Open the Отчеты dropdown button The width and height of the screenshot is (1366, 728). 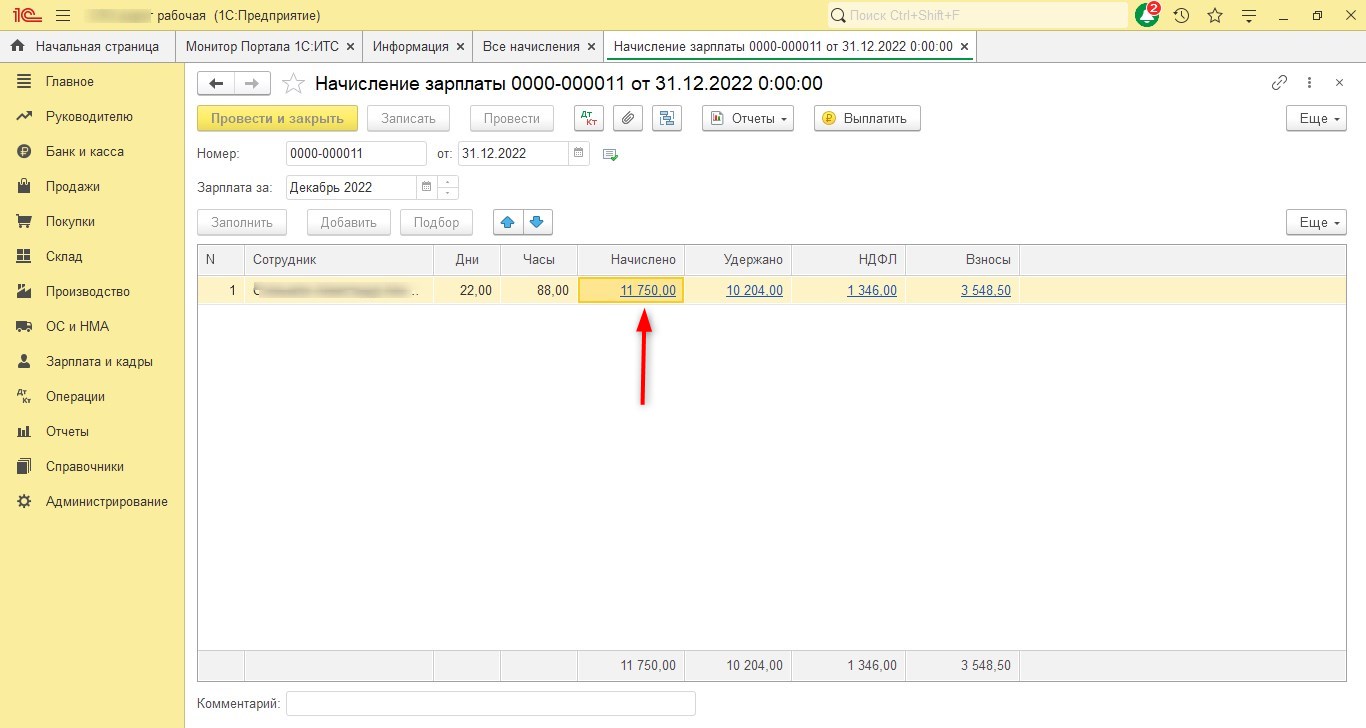tap(748, 118)
